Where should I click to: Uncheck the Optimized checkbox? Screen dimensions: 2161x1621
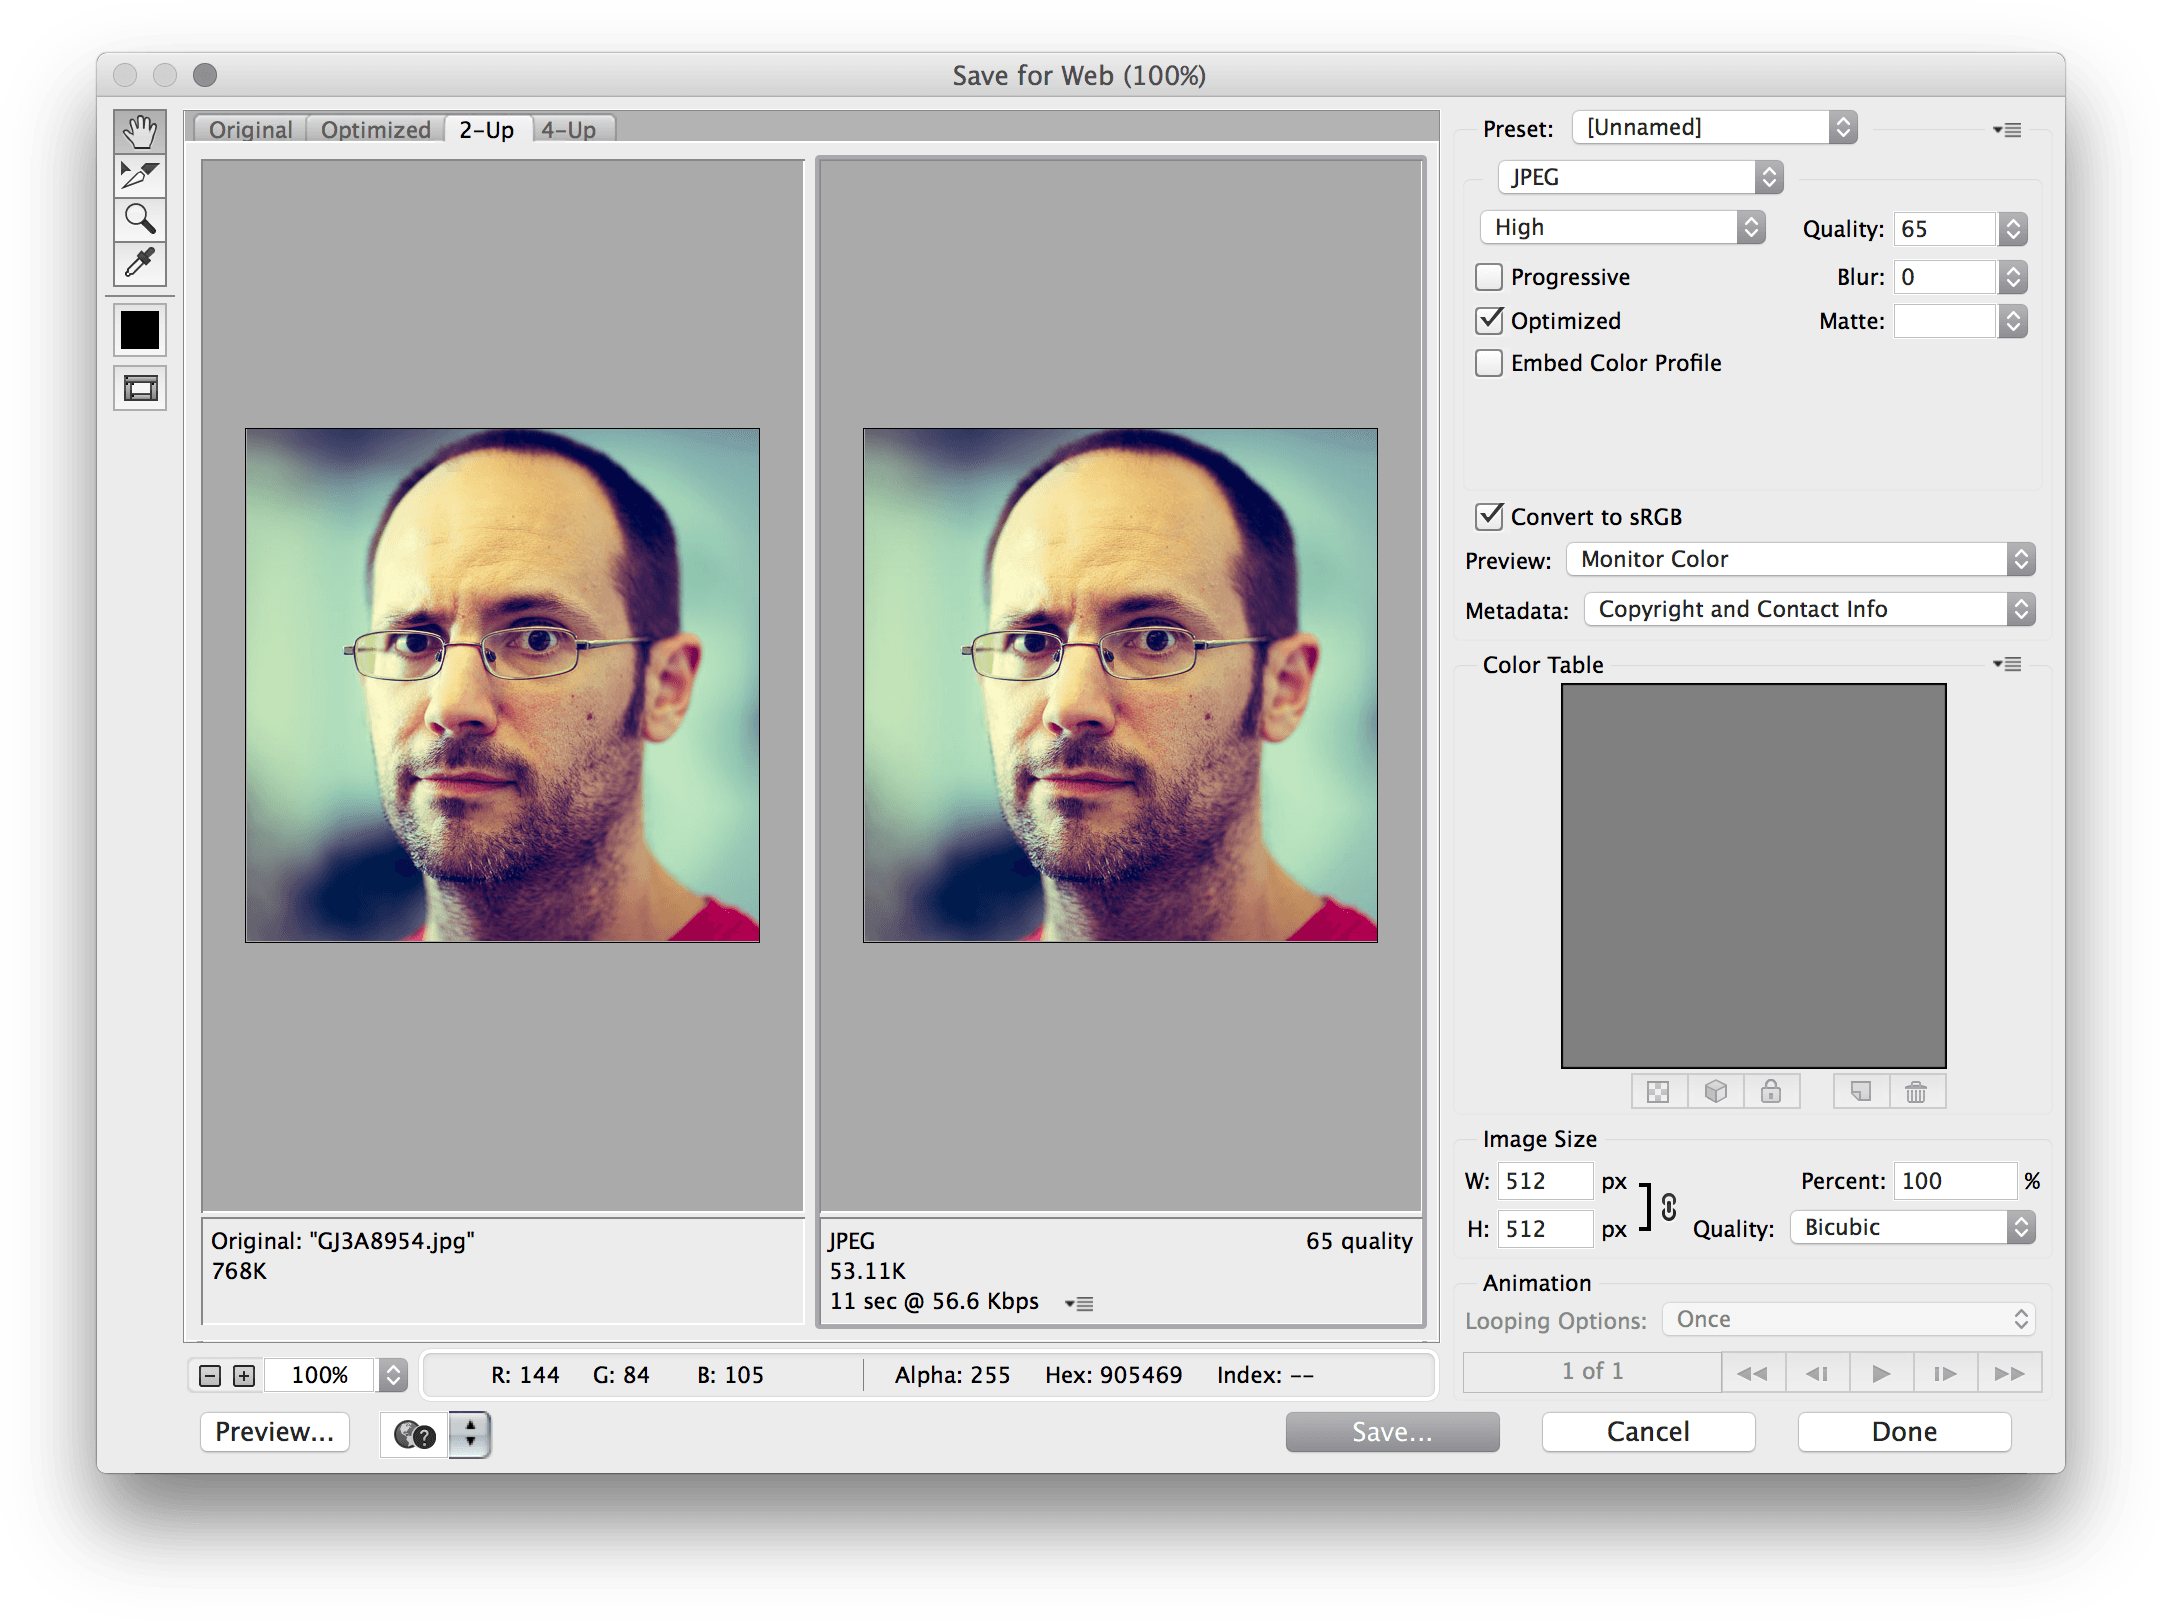tap(1489, 321)
